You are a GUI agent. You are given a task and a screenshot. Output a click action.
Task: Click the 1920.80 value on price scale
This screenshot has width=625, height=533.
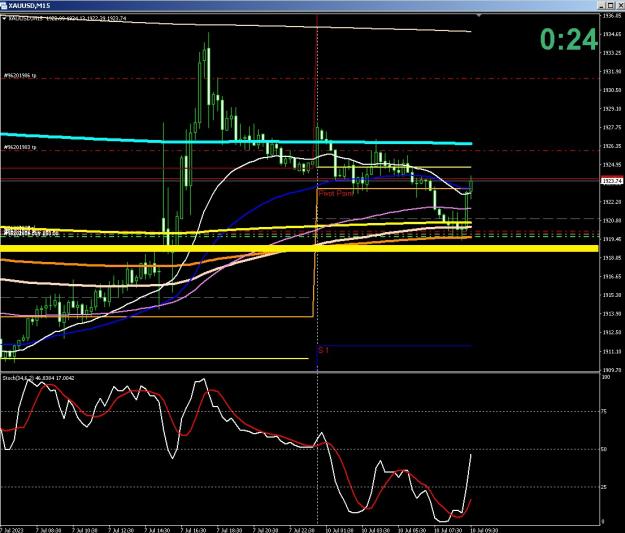612,220
